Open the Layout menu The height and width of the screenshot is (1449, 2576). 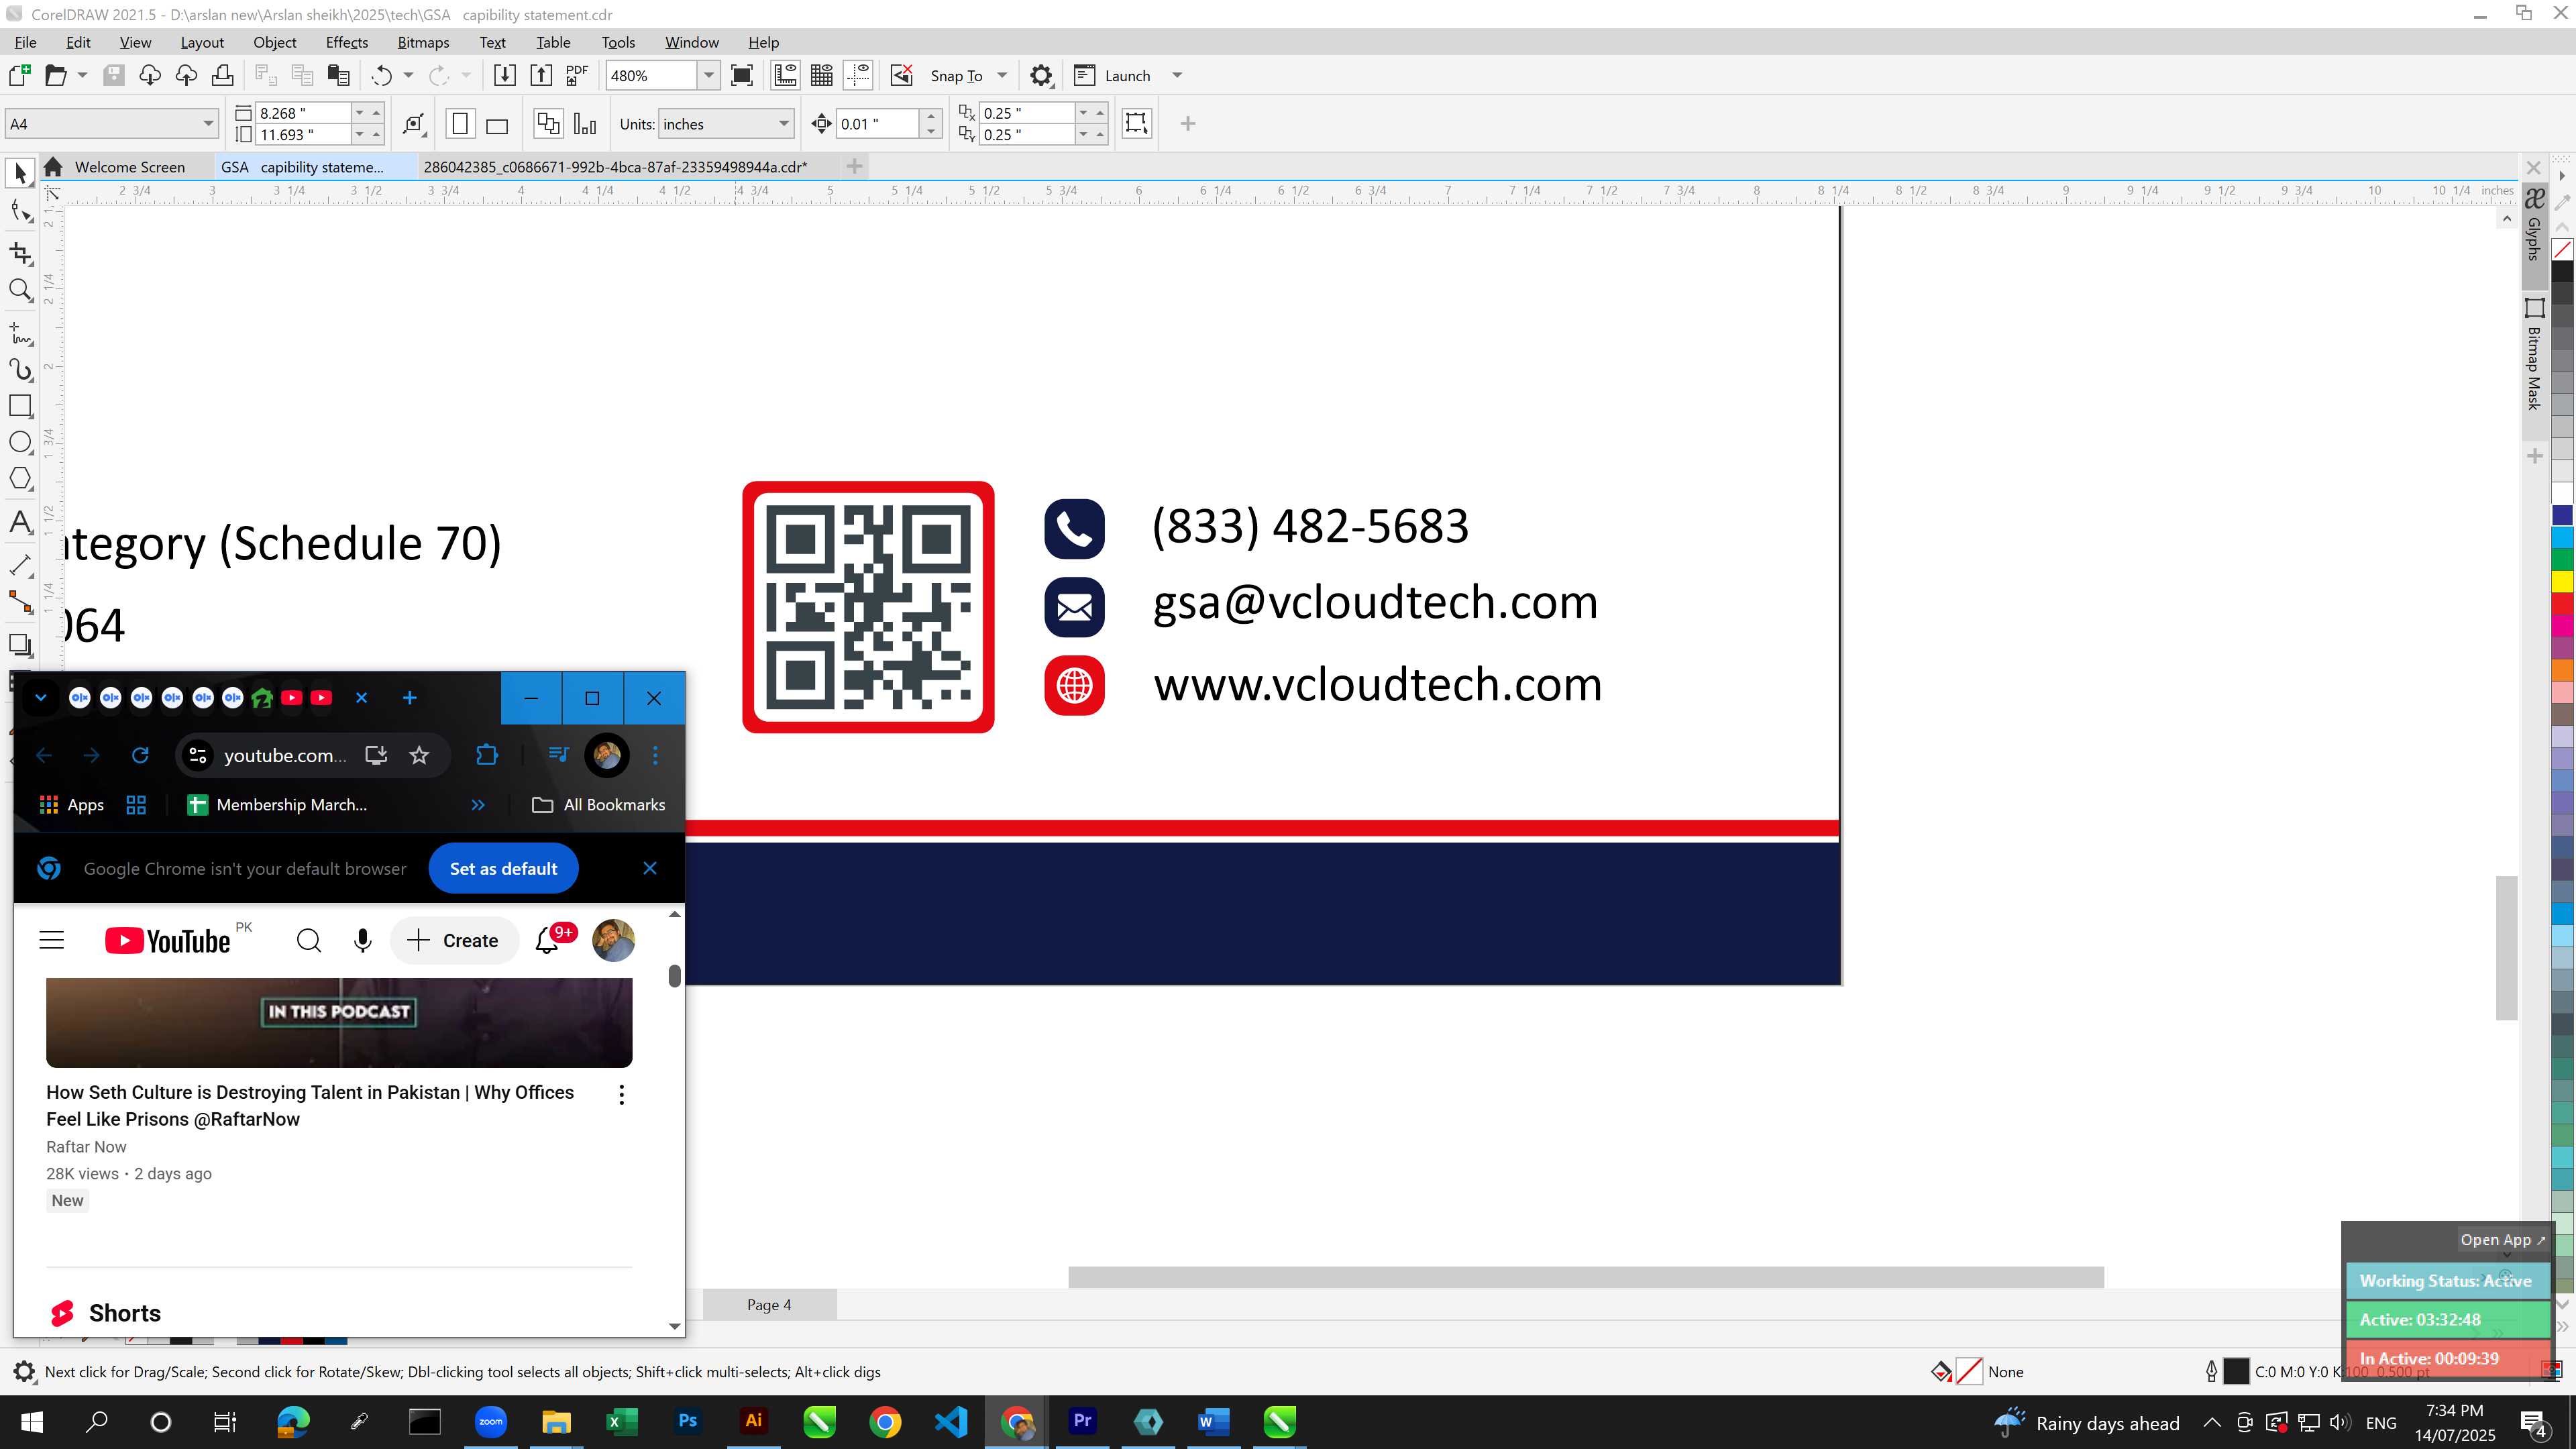point(202,42)
